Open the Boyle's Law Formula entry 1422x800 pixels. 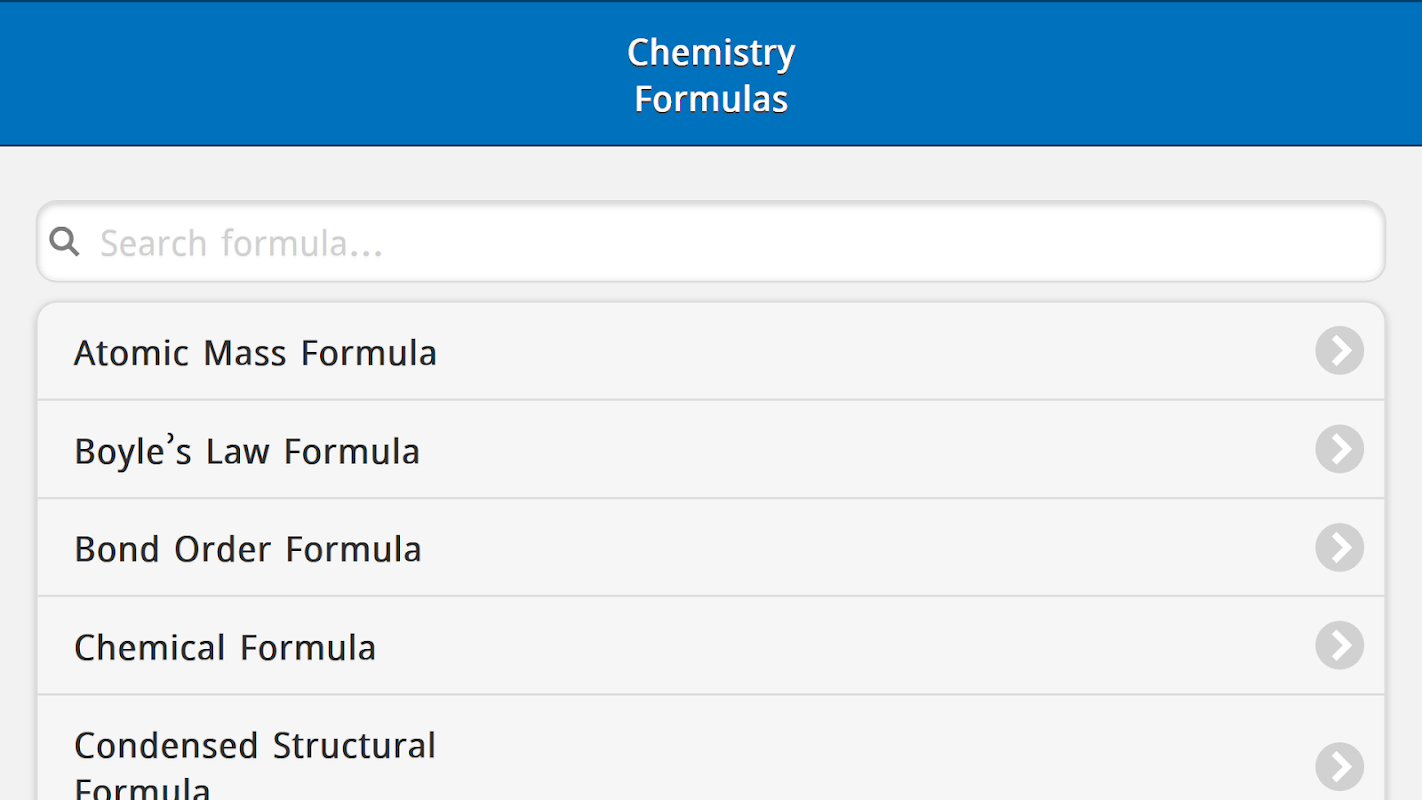point(247,451)
